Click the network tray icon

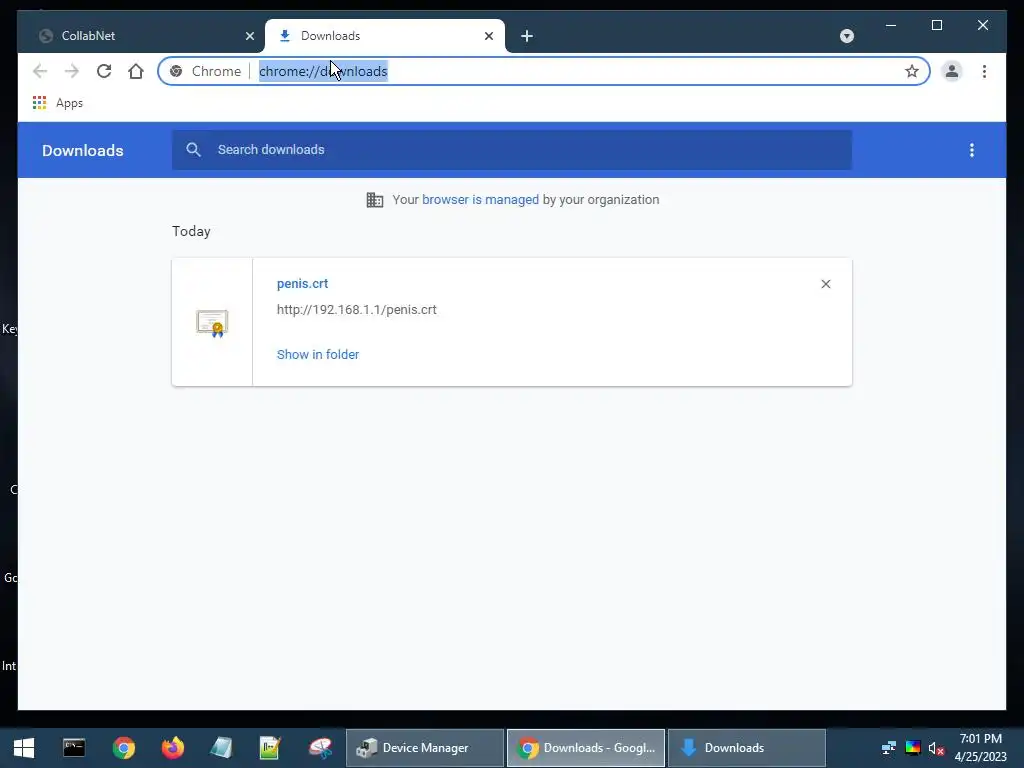pos(888,748)
